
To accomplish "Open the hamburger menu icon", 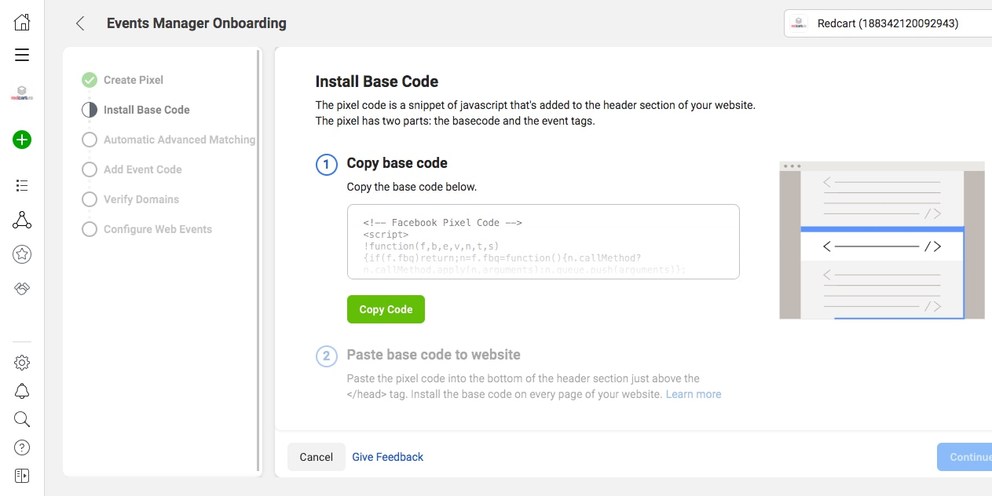I will (x=22, y=55).
